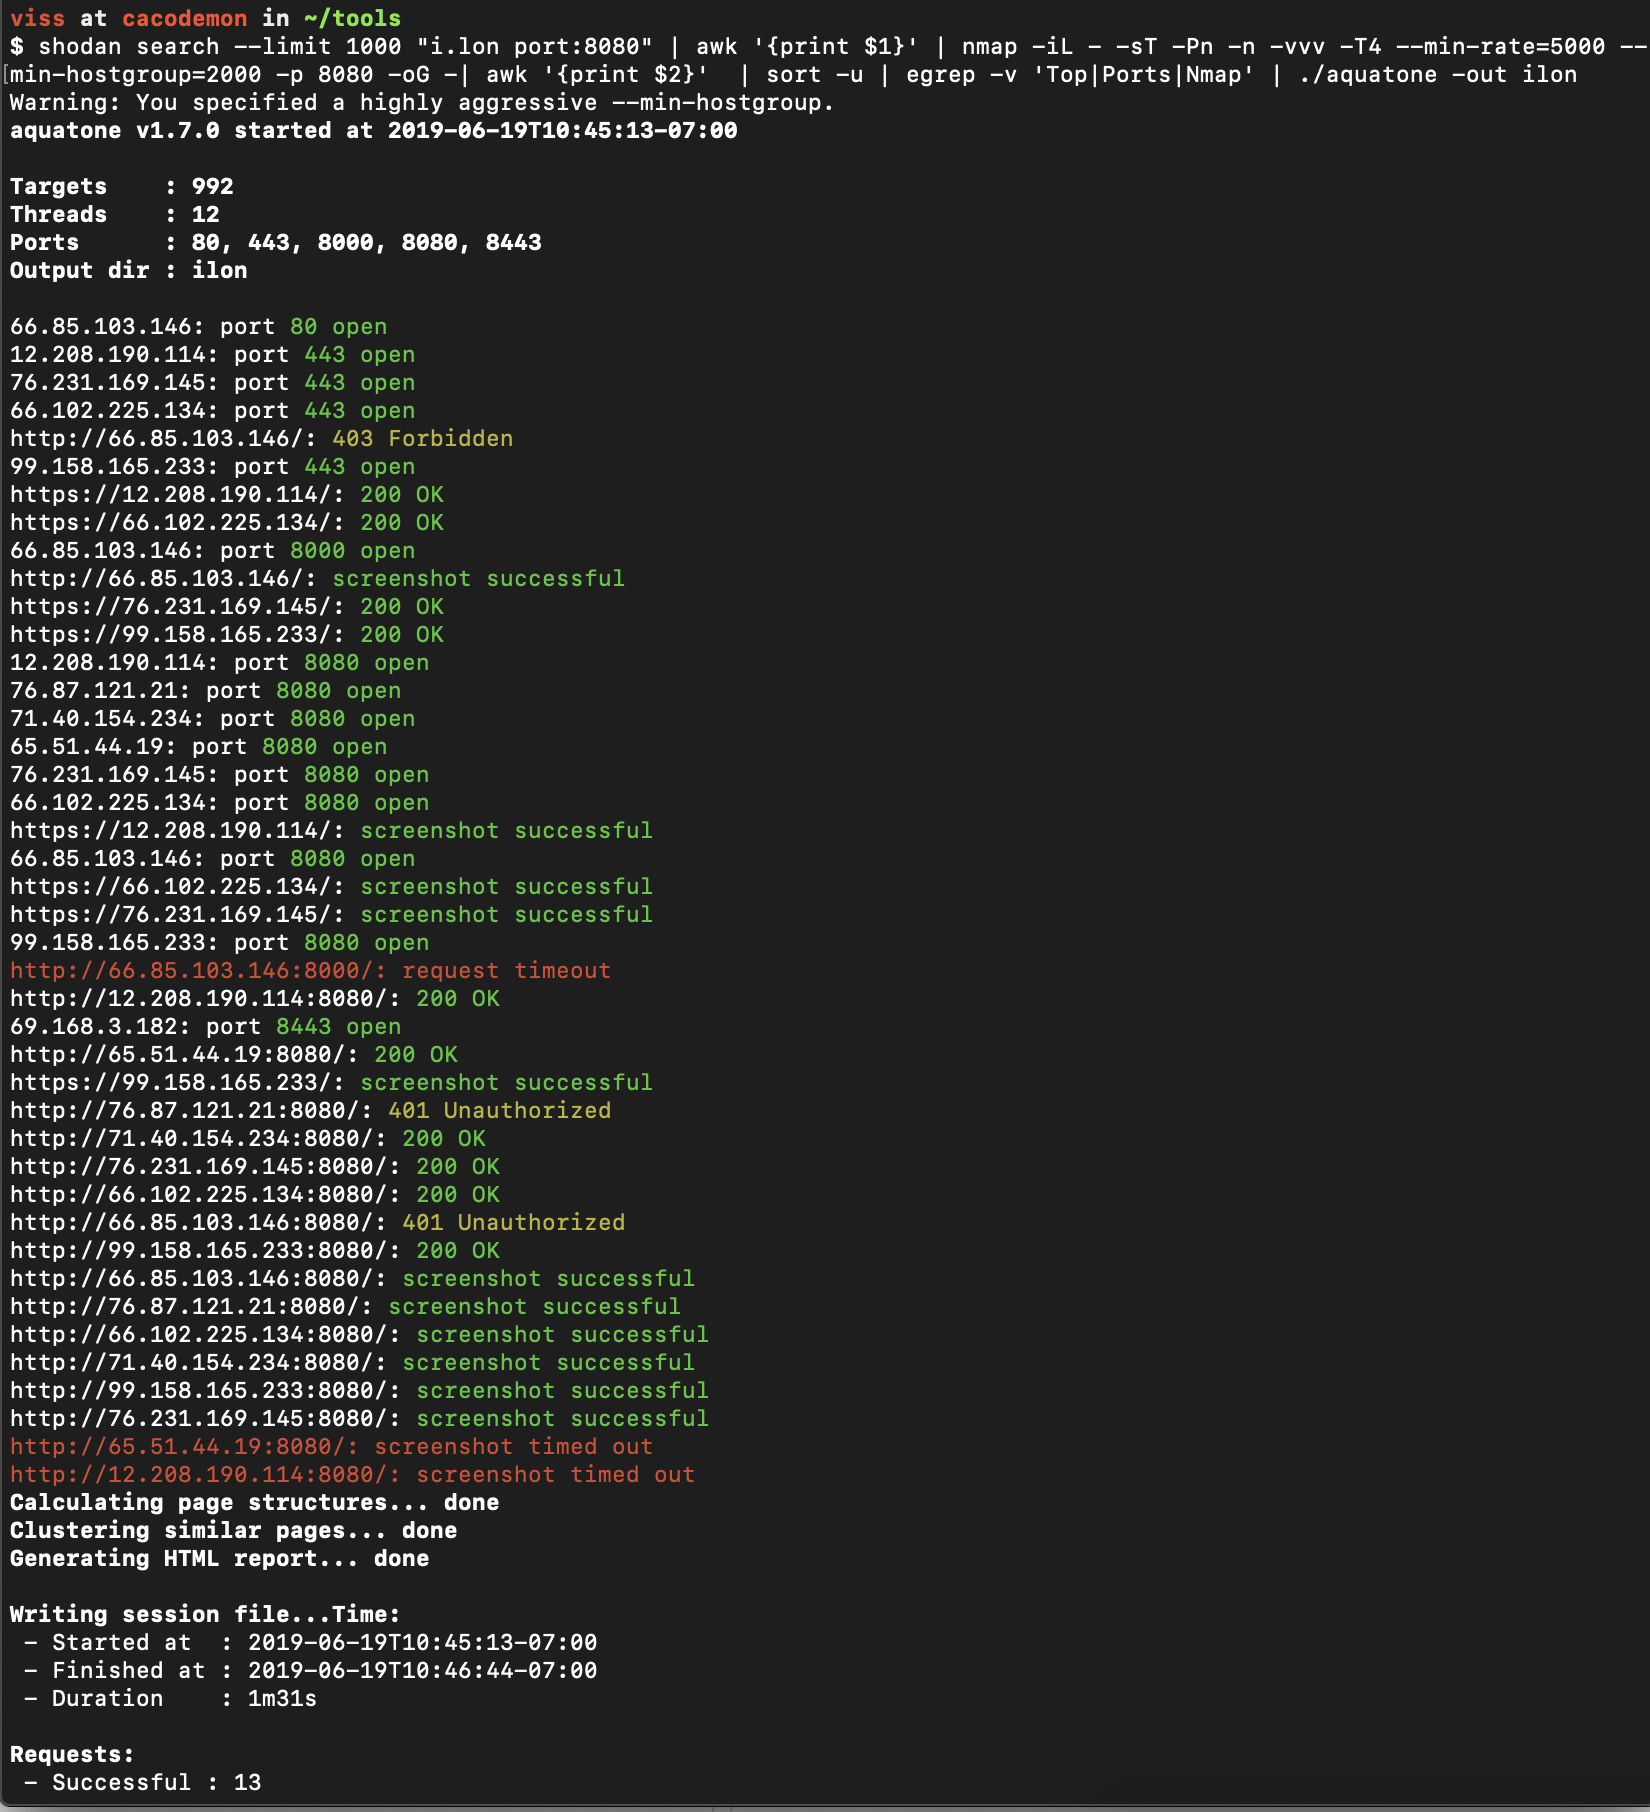Viewport: 1650px width, 1812px height.
Task: Click the 'Threads : 12' line
Action: point(115,214)
